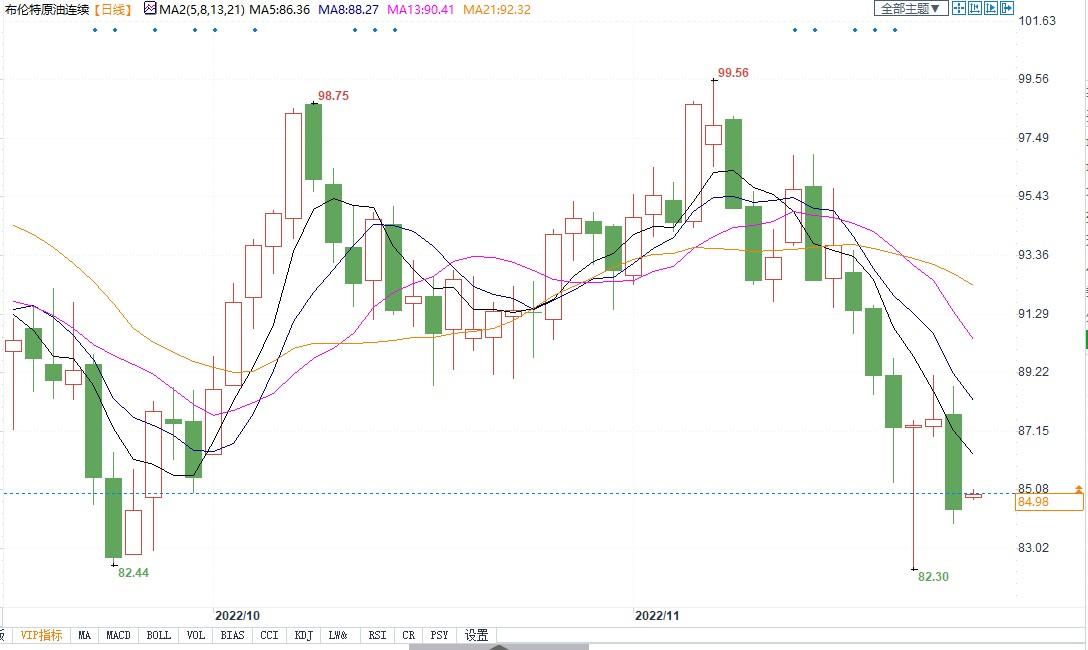Switch to the MACD indicator tab
Screen dimensions: 1088x650
coord(119,635)
